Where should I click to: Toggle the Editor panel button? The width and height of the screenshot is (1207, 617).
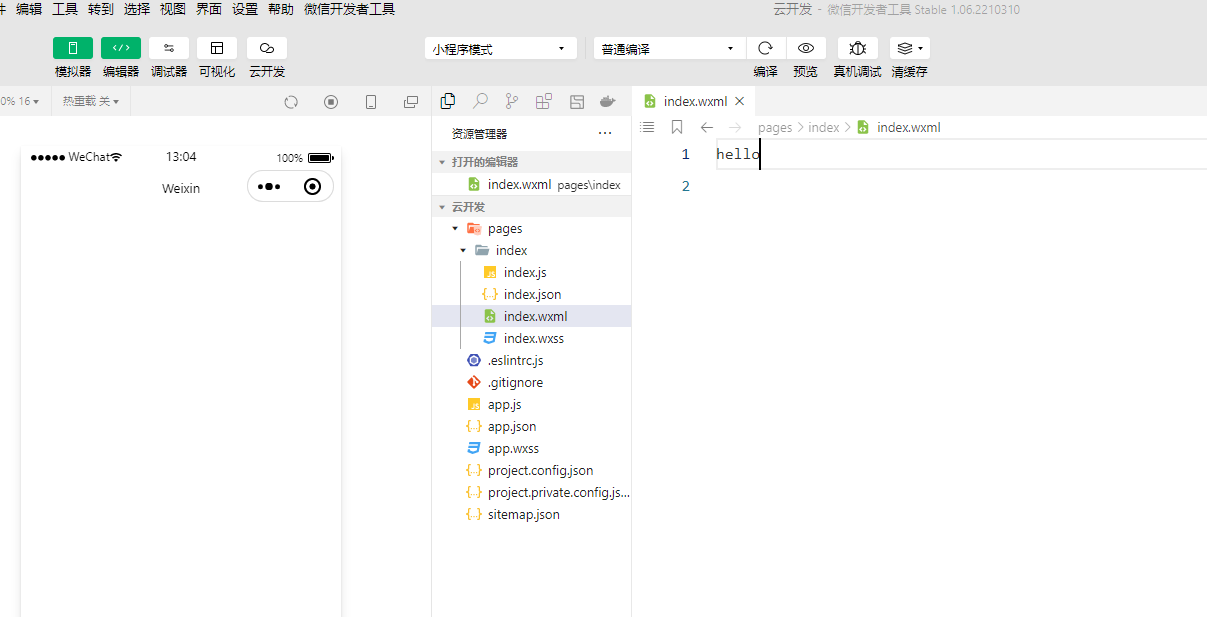(121, 48)
